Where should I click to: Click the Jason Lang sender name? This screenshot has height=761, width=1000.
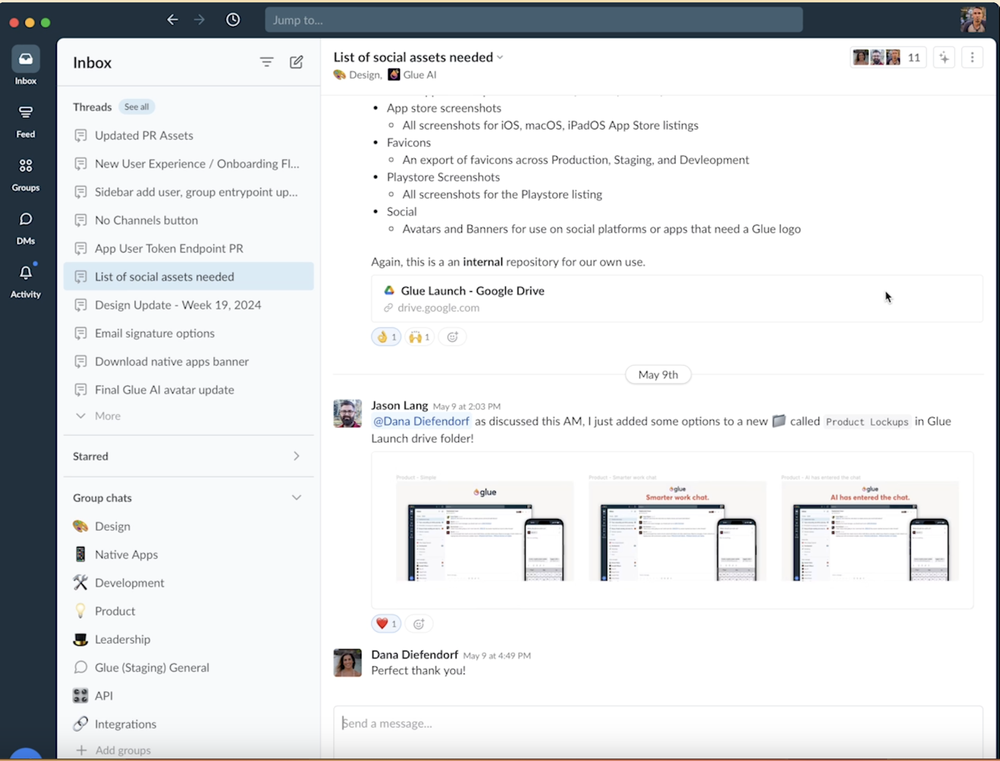click(399, 405)
